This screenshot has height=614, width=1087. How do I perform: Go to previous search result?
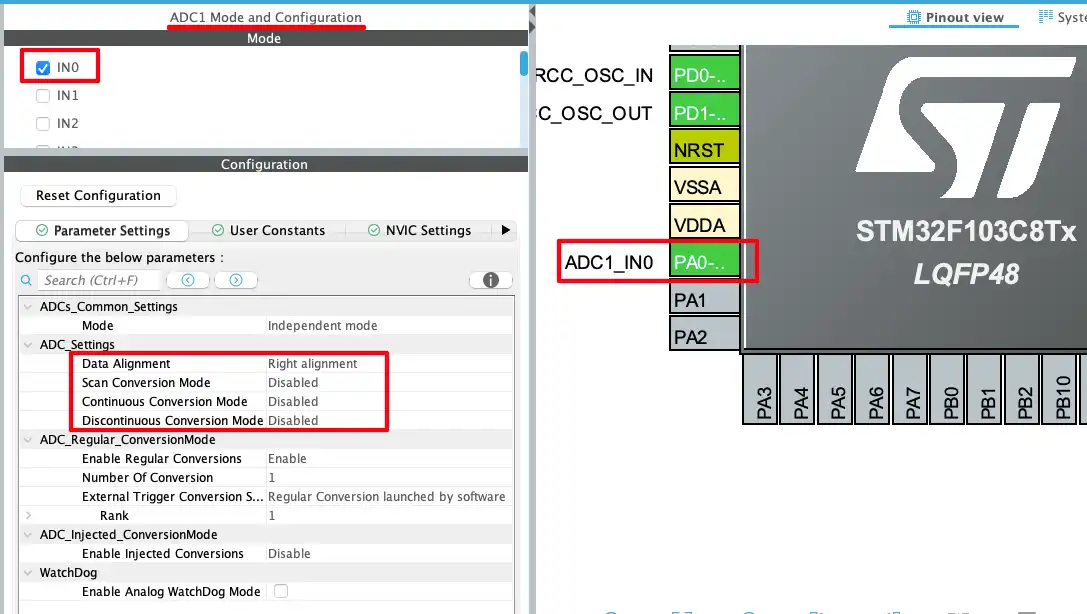coord(188,280)
